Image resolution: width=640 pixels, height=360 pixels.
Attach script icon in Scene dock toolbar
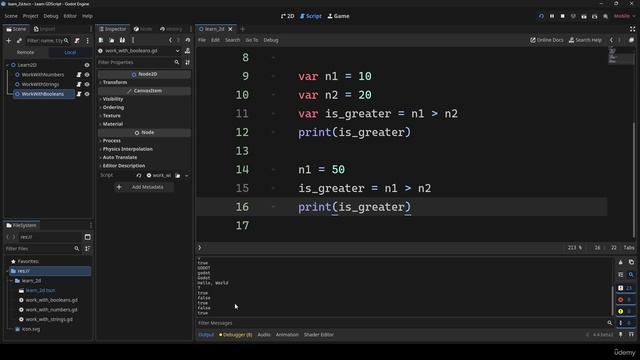point(77,40)
